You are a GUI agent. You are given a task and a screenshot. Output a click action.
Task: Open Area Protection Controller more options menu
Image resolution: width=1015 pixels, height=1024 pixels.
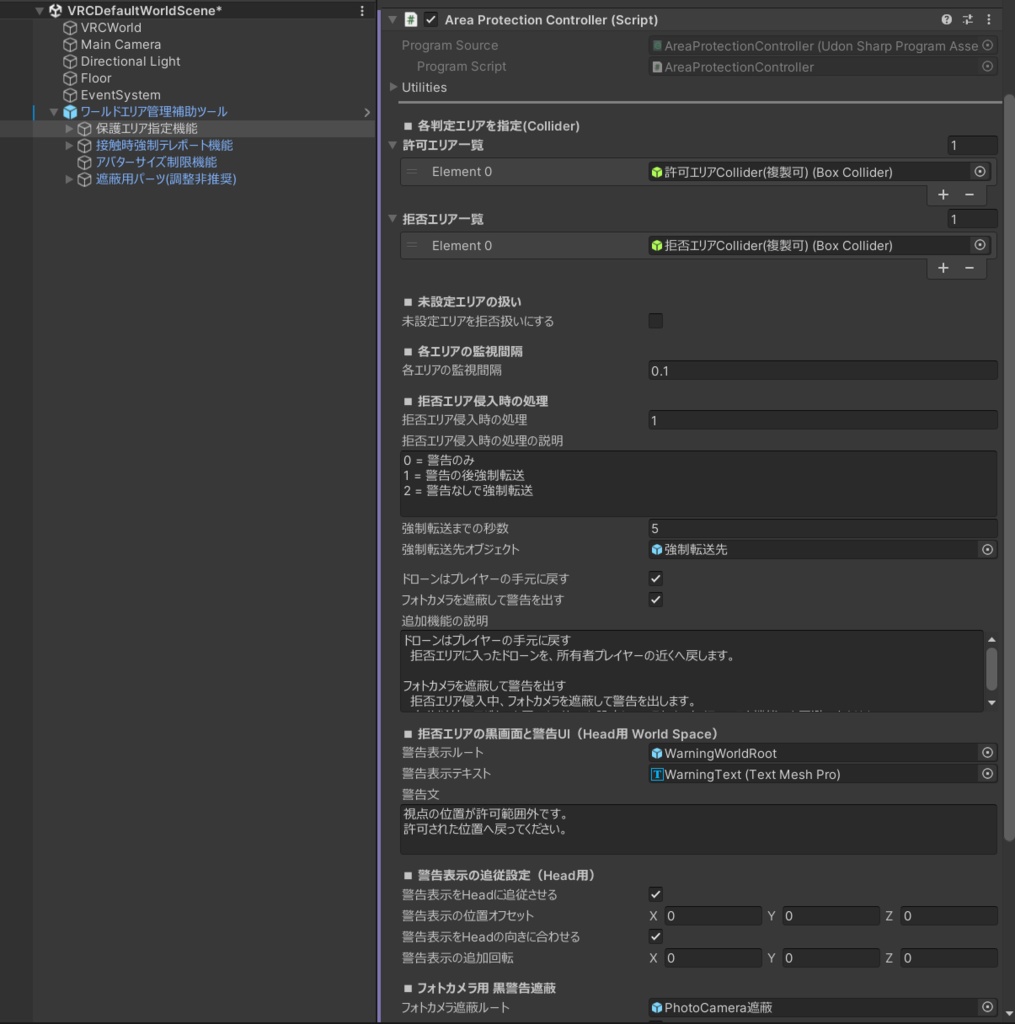[x=988, y=20]
